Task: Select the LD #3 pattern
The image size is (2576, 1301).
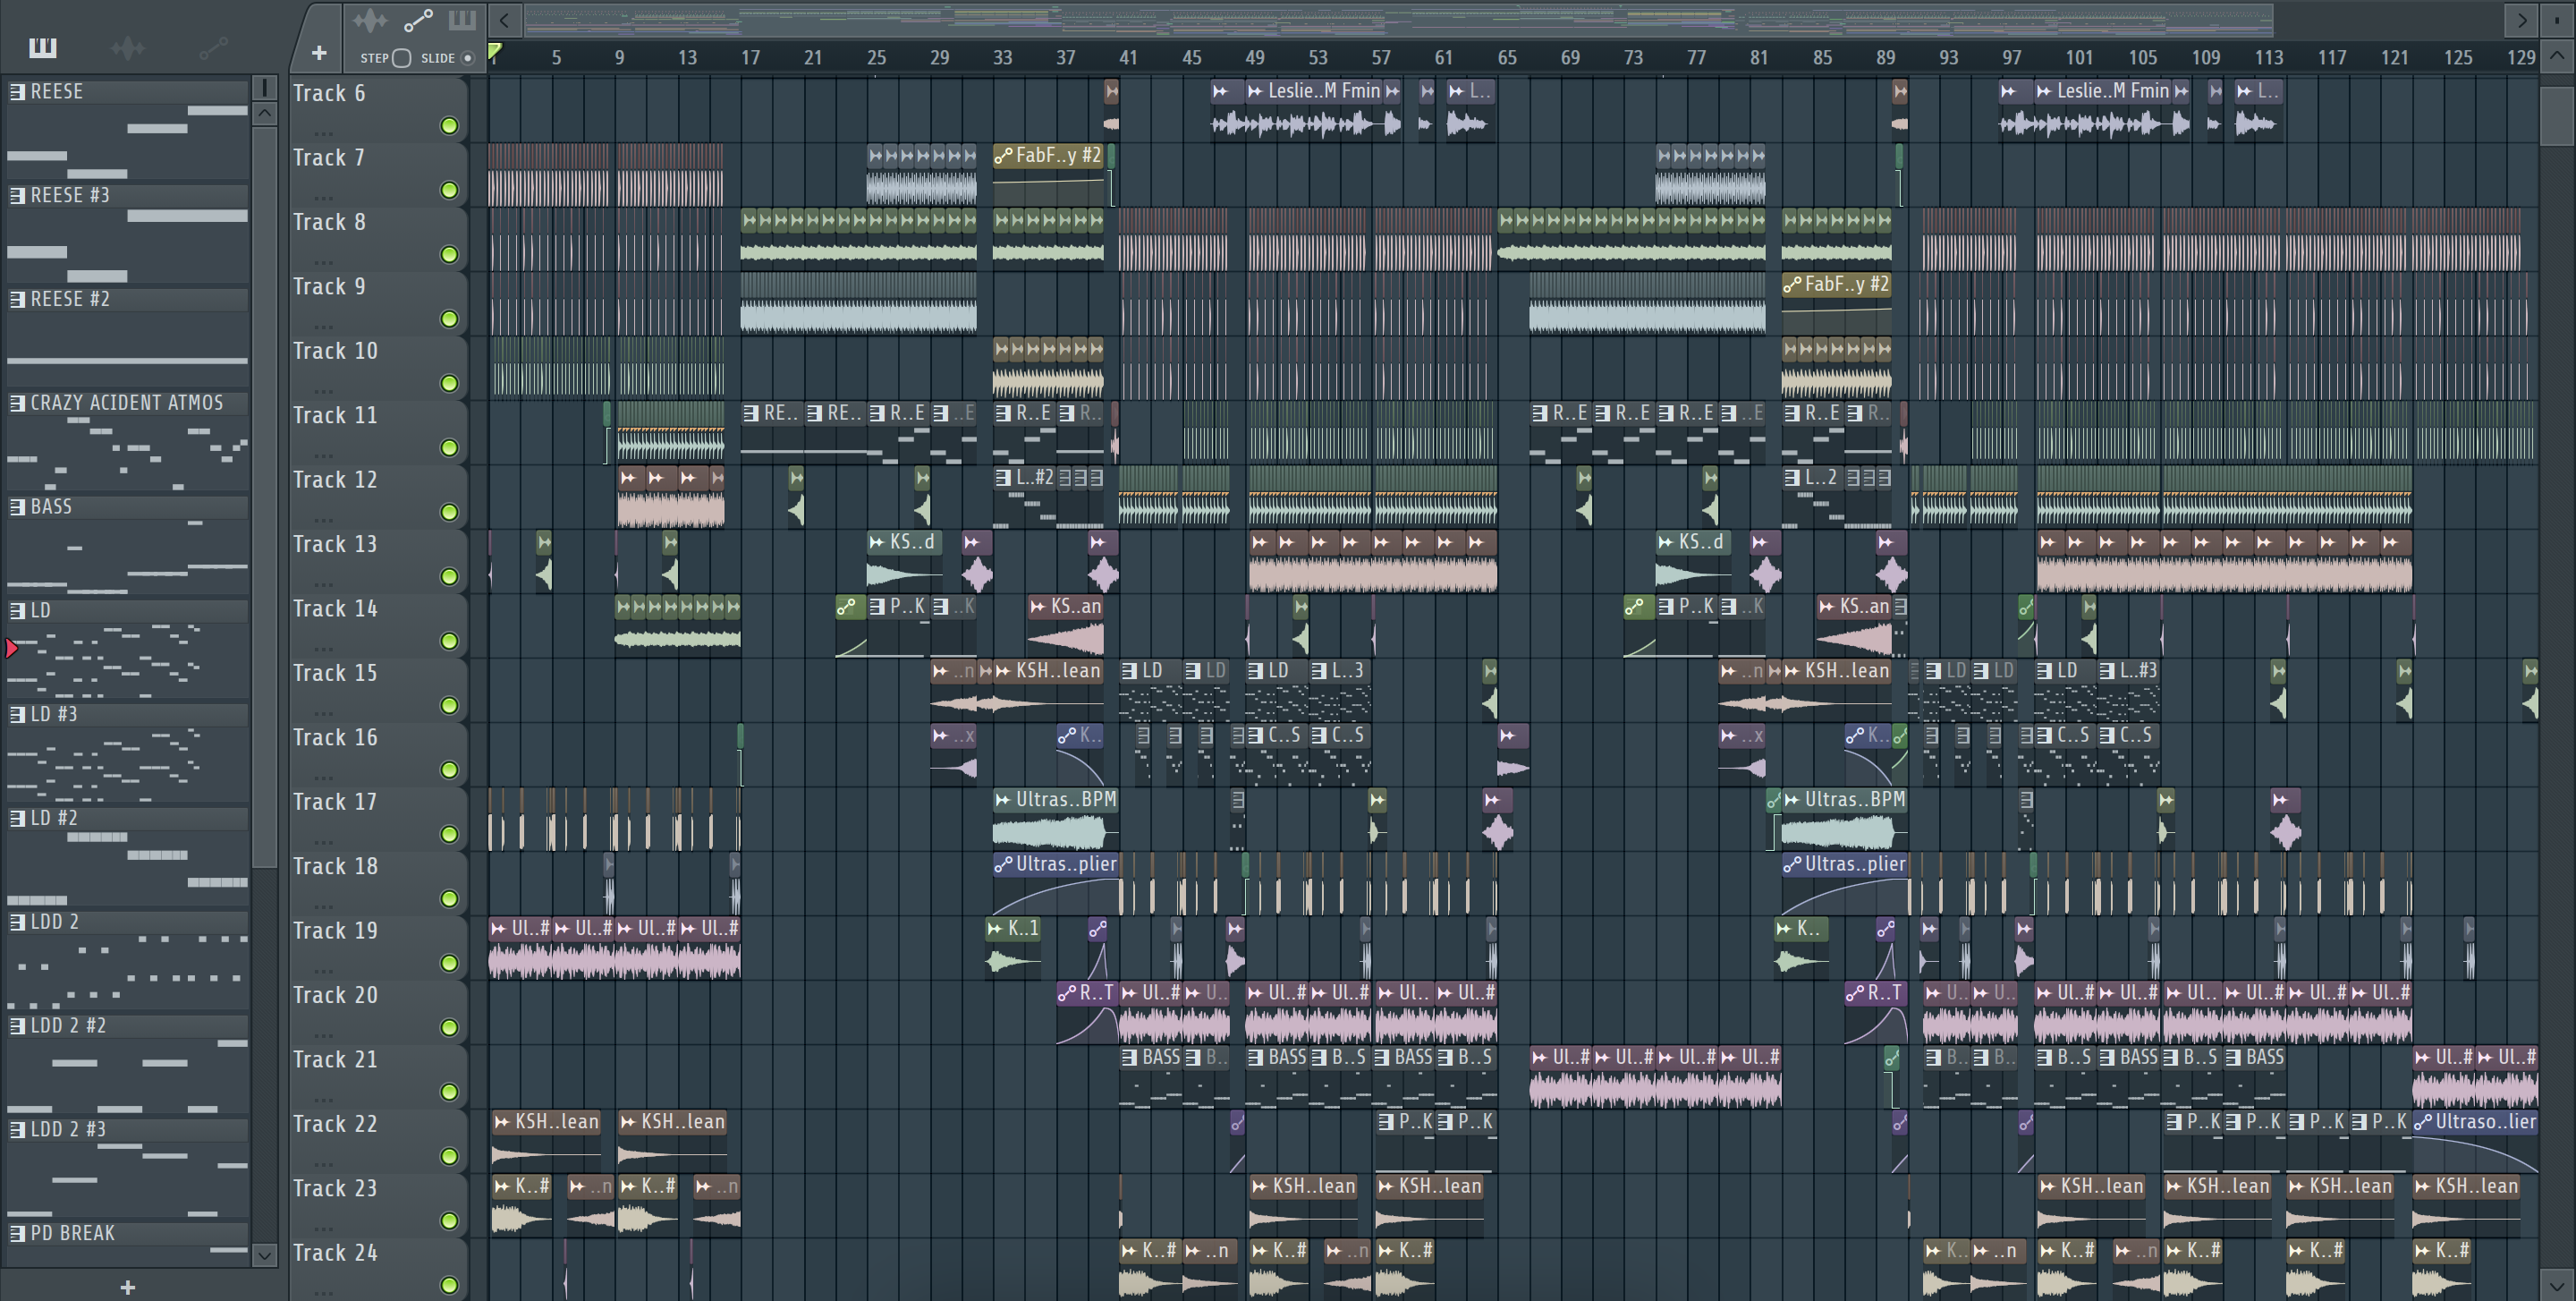Action: (127, 714)
